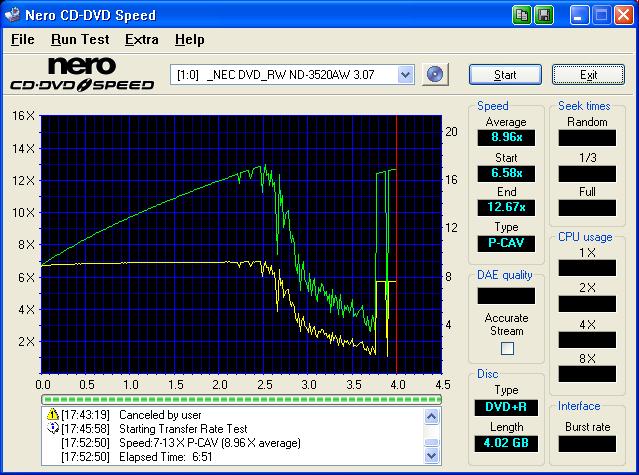Click the Nero app icon in title bar
Image resolution: width=639 pixels, height=475 pixels.
[x=12, y=15]
